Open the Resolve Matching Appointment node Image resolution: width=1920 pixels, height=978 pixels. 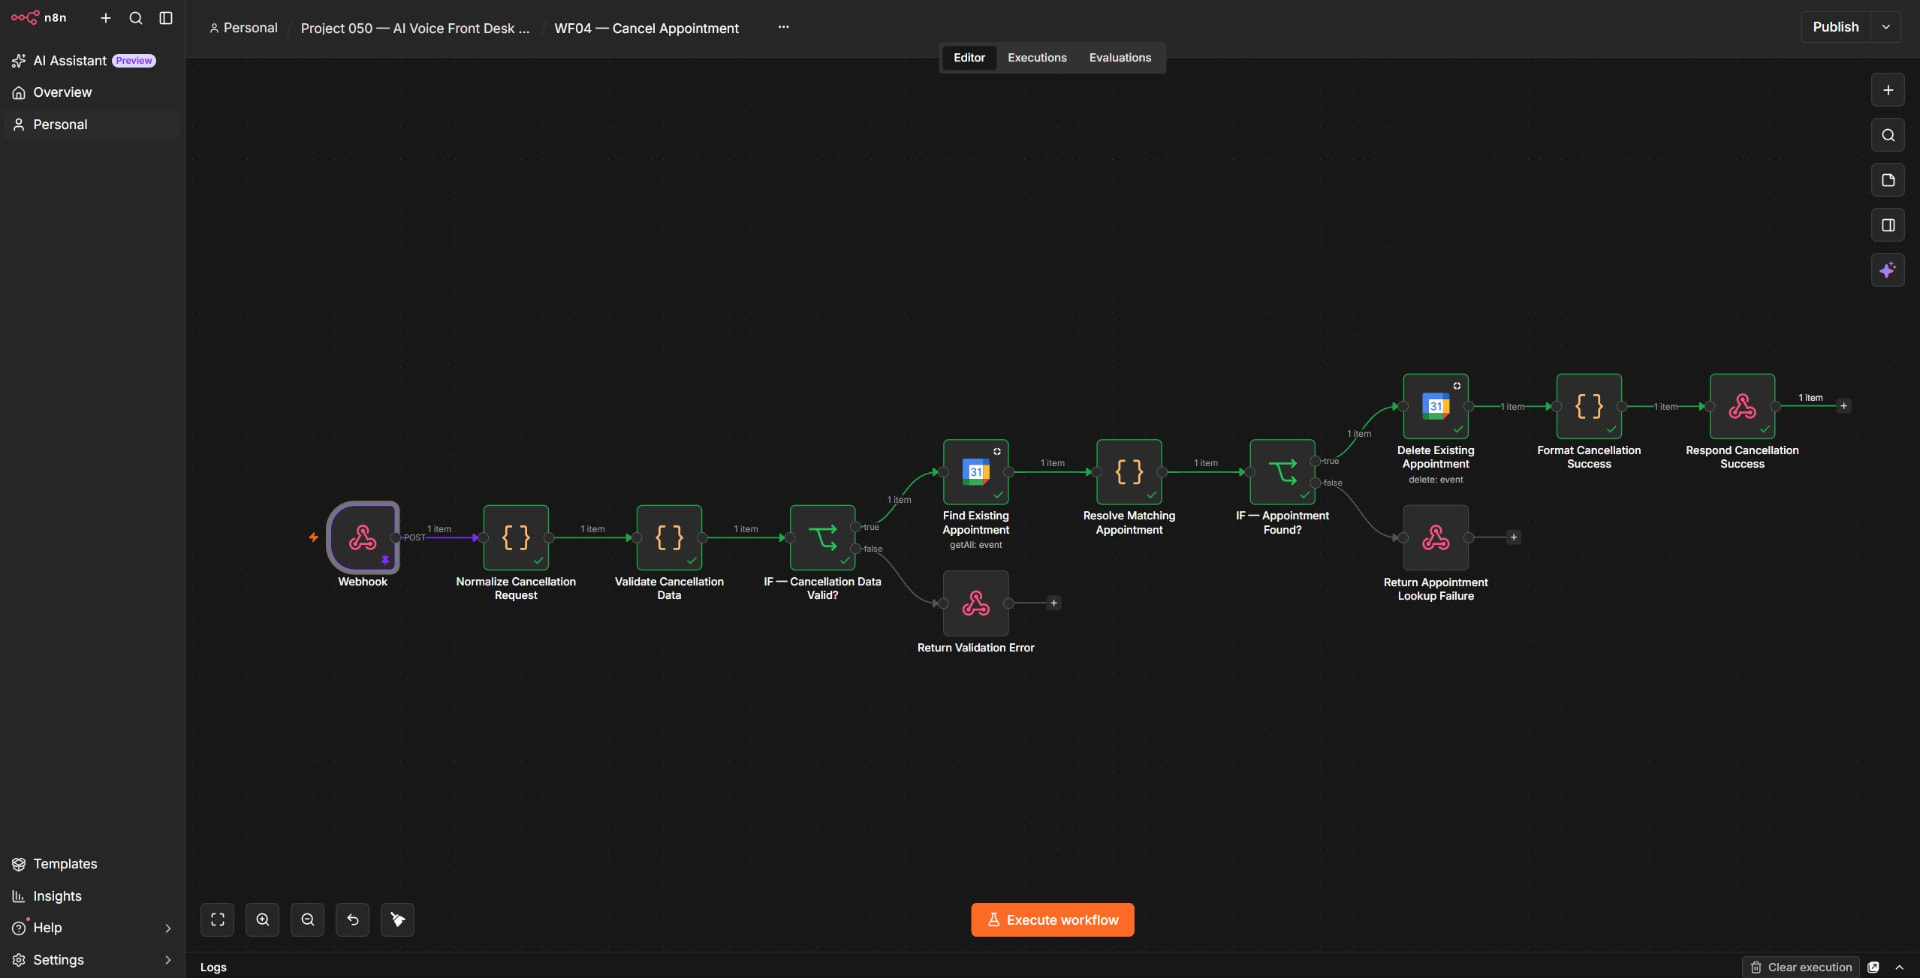point(1129,472)
